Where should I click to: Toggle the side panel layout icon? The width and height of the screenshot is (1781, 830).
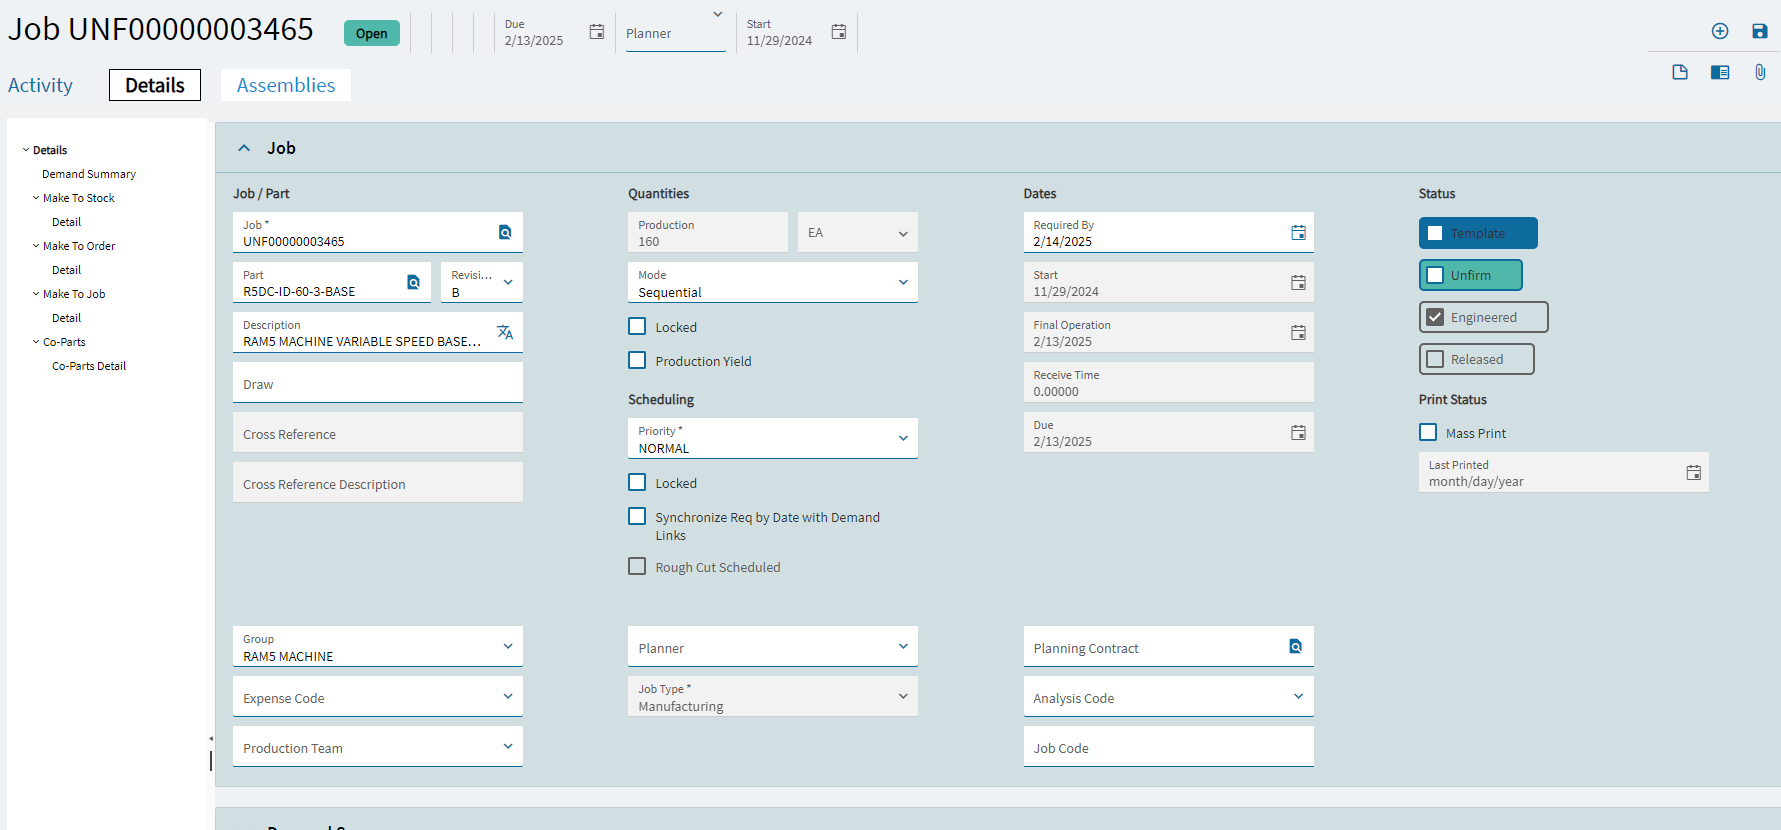(x=1720, y=72)
